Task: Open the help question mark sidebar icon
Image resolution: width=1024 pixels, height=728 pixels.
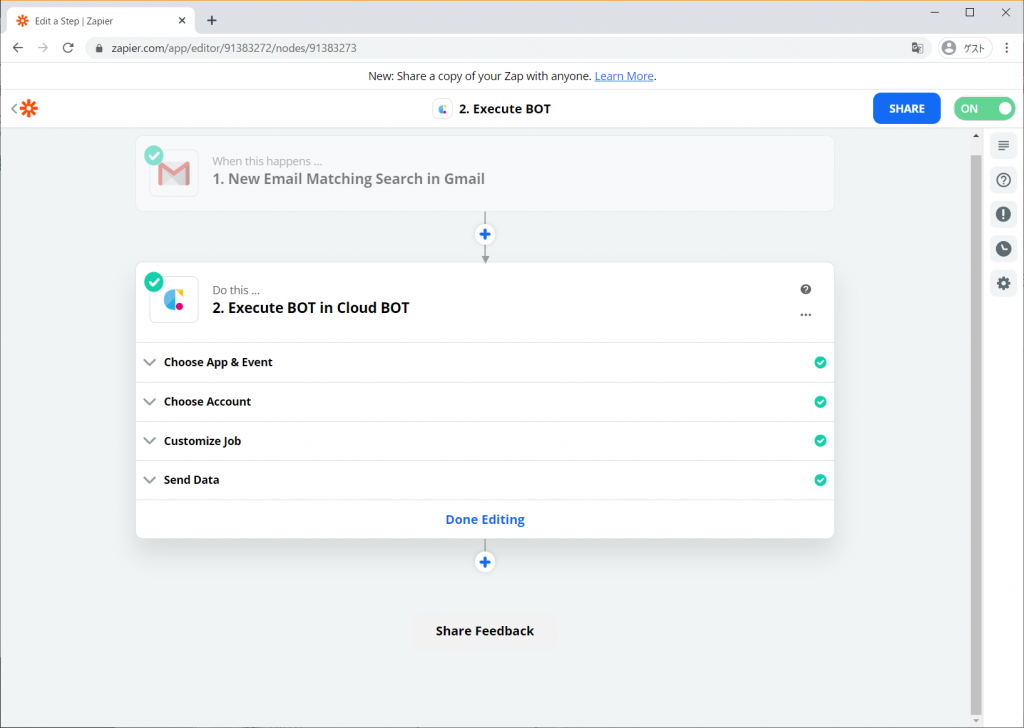Action: click(1003, 180)
